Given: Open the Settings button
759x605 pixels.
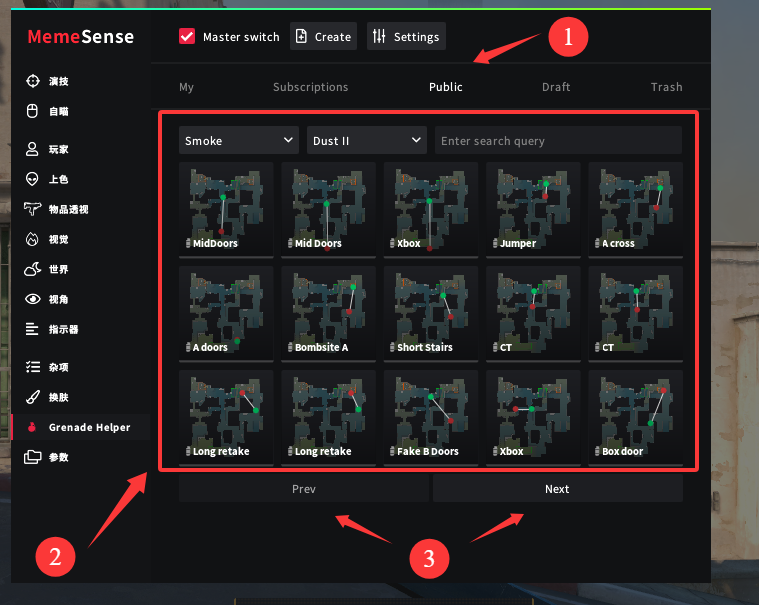Looking at the screenshot, I should click(405, 37).
